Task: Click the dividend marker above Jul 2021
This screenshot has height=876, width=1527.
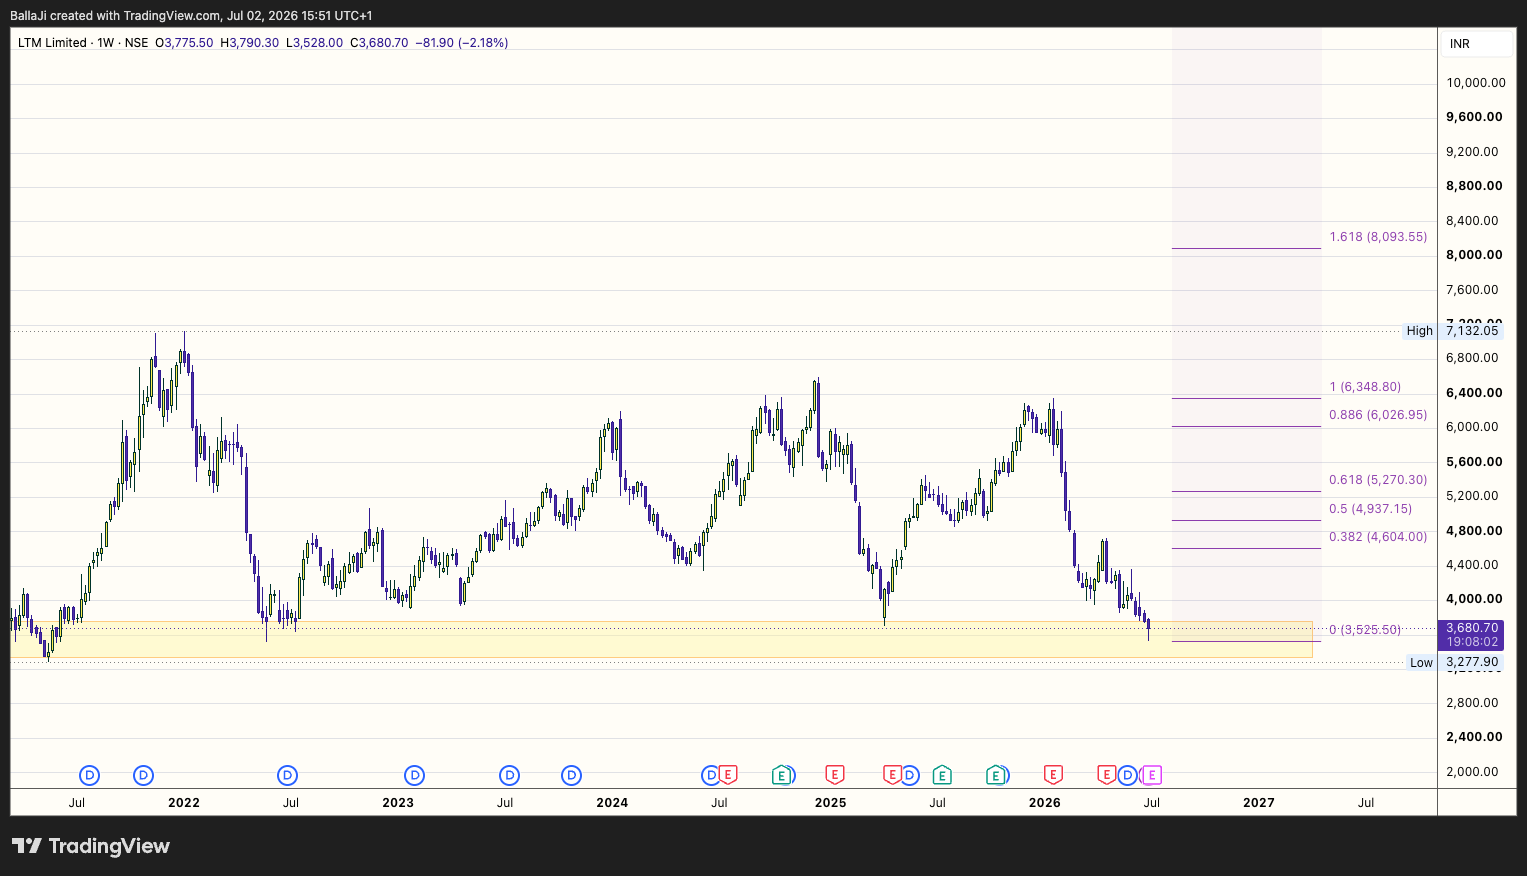Action: (89, 775)
